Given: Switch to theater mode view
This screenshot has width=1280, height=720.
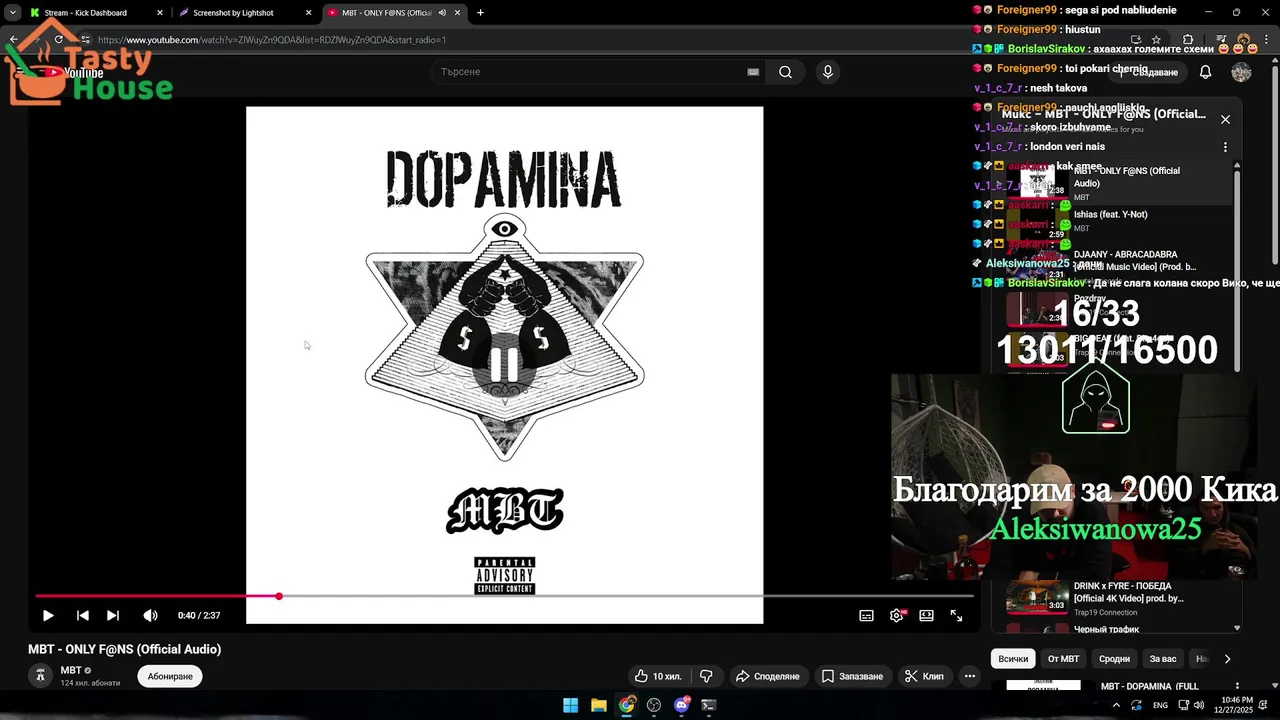Looking at the screenshot, I should coord(927,616).
